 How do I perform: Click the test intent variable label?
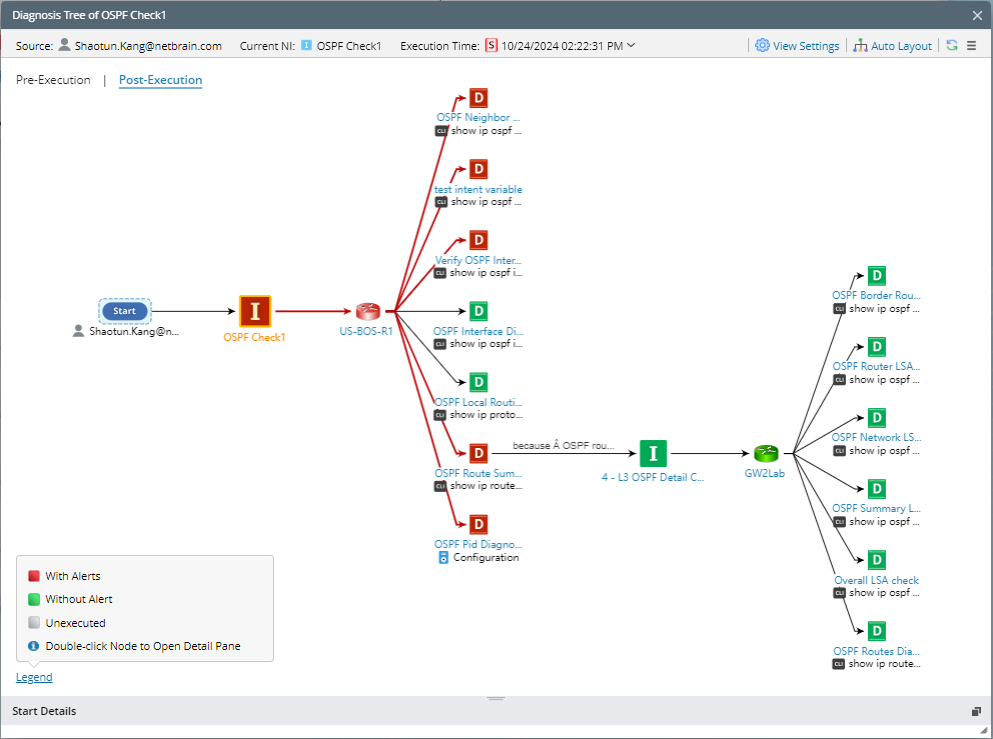pyautogui.click(x=478, y=189)
